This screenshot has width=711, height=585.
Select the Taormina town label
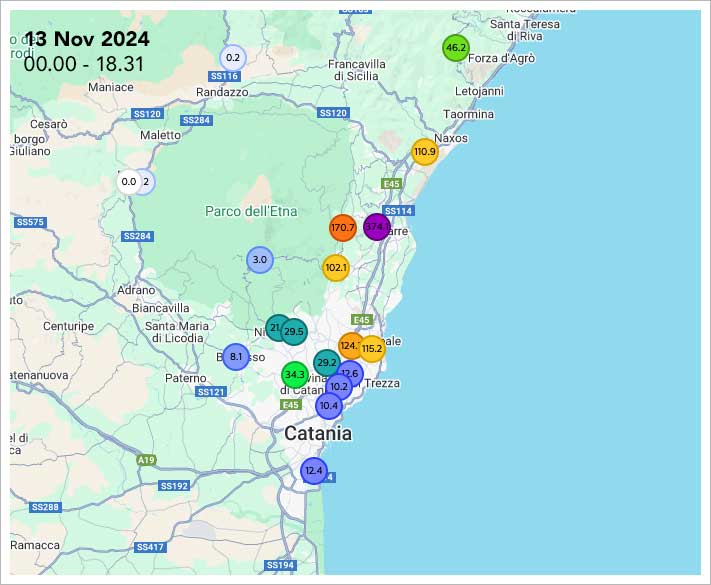coord(469,114)
